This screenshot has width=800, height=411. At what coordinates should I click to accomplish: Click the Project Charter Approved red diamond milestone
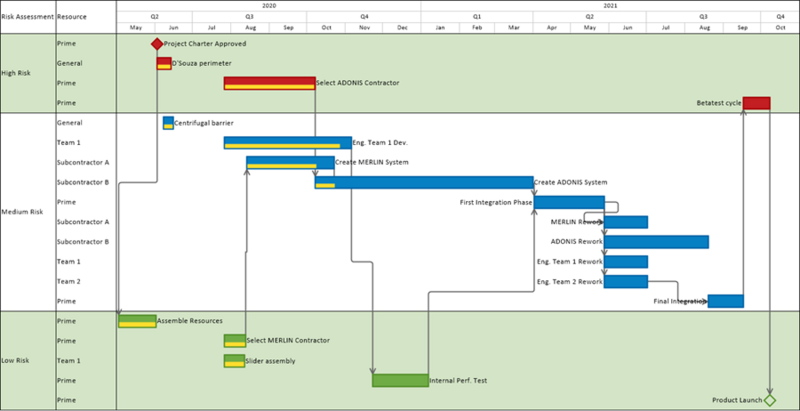(x=157, y=44)
